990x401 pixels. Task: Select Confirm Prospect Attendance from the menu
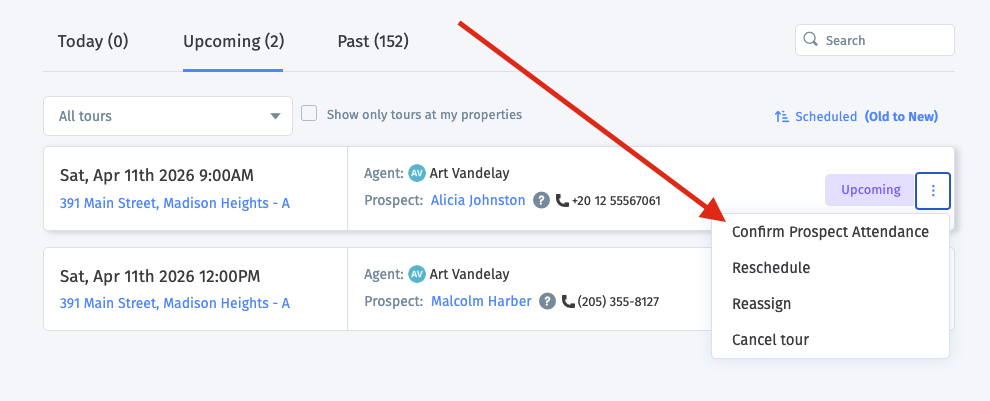tap(830, 232)
